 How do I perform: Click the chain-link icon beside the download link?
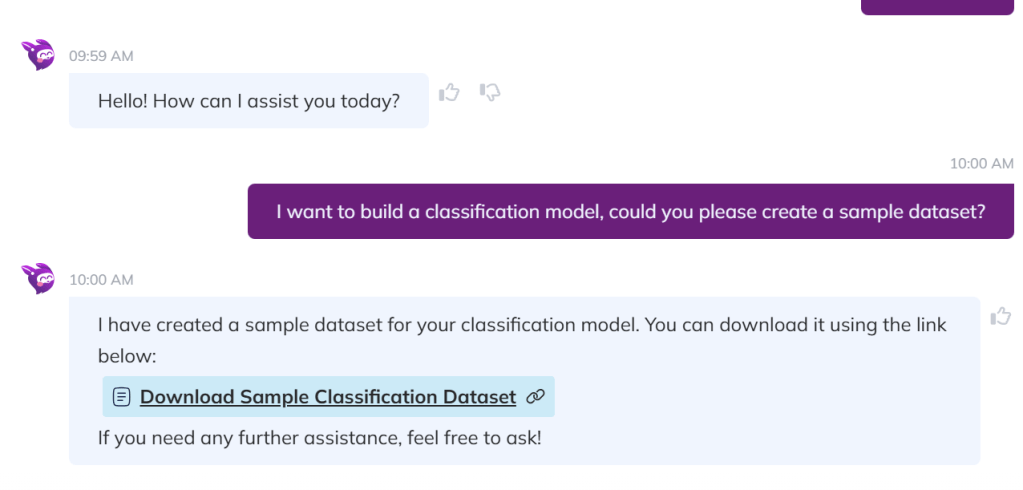(x=535, y=397)
